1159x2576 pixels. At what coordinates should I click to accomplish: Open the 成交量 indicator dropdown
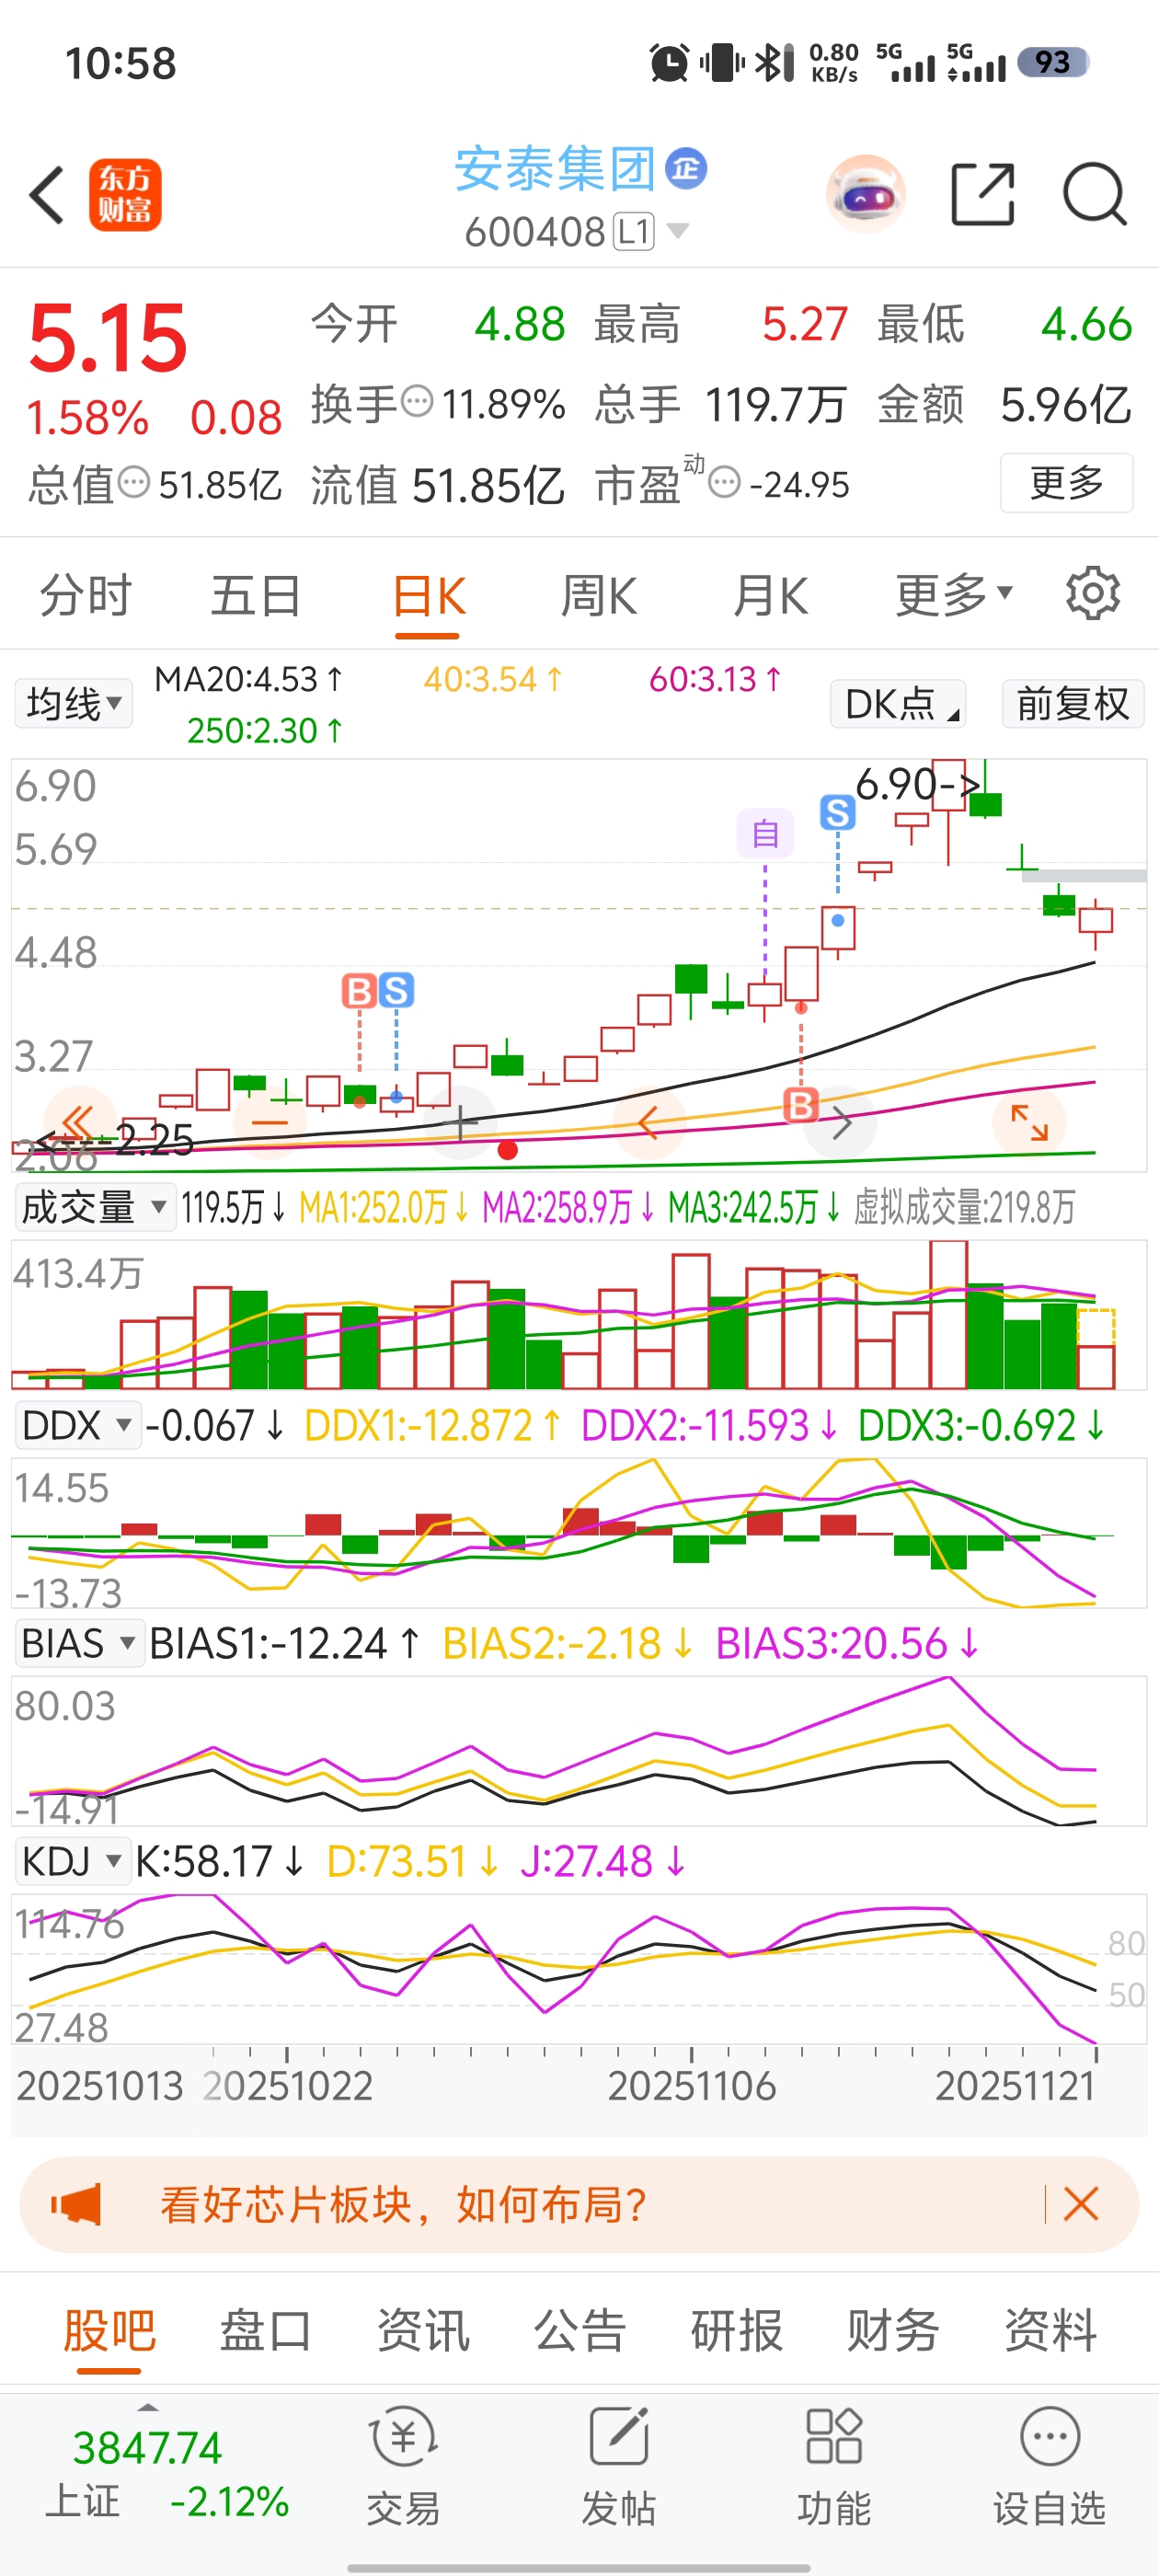pyautogui.click(x=94, y=1207)
